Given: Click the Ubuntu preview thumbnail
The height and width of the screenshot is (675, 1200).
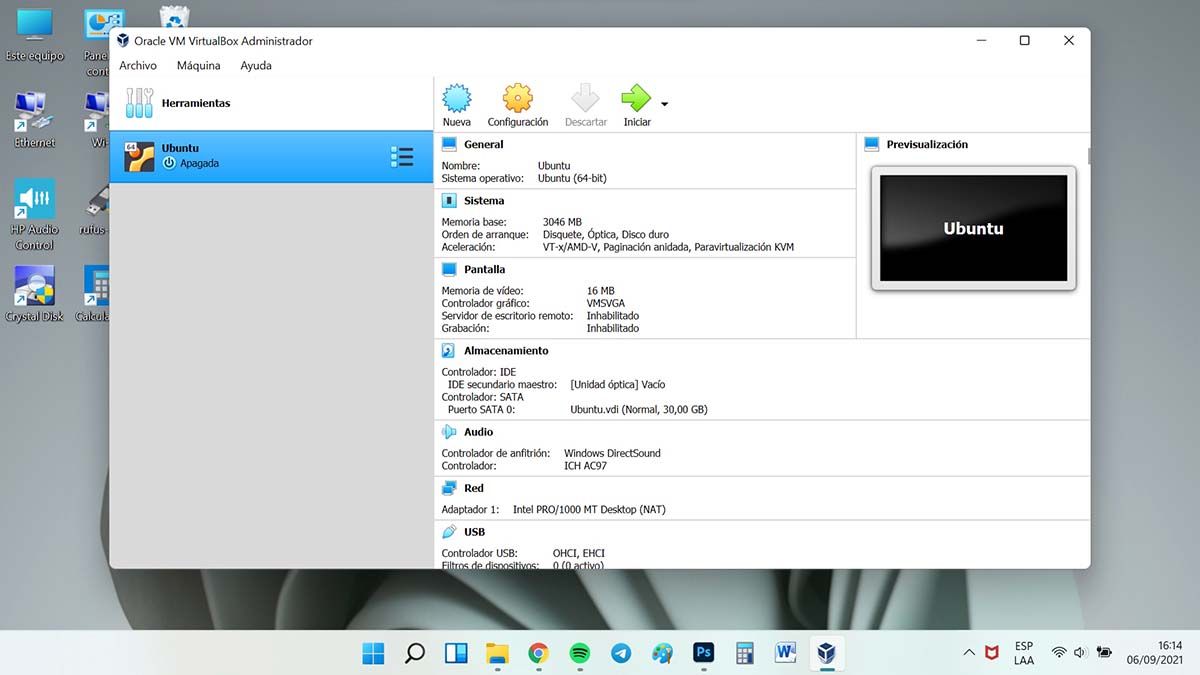Looking at the screenshot, I should click(x=973, y=228).
